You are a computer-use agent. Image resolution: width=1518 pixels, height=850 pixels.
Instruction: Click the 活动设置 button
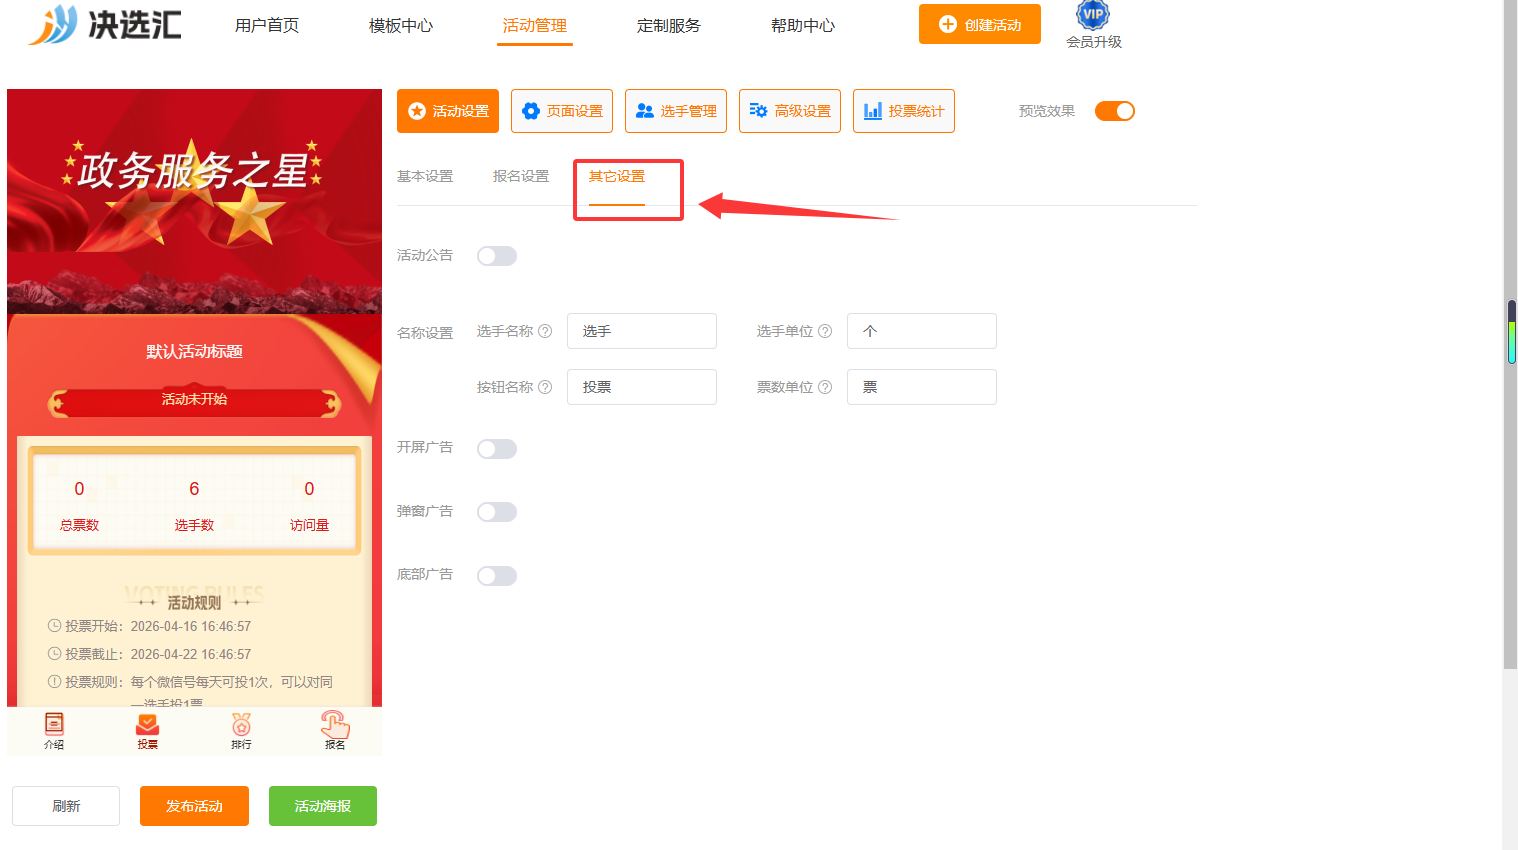pyautogui.click(x=448, y=111)
